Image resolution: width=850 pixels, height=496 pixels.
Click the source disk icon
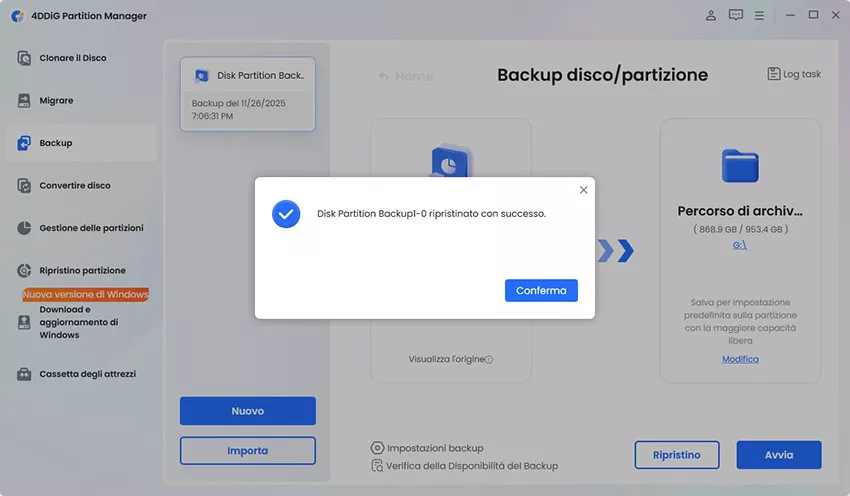coord(450,161)
